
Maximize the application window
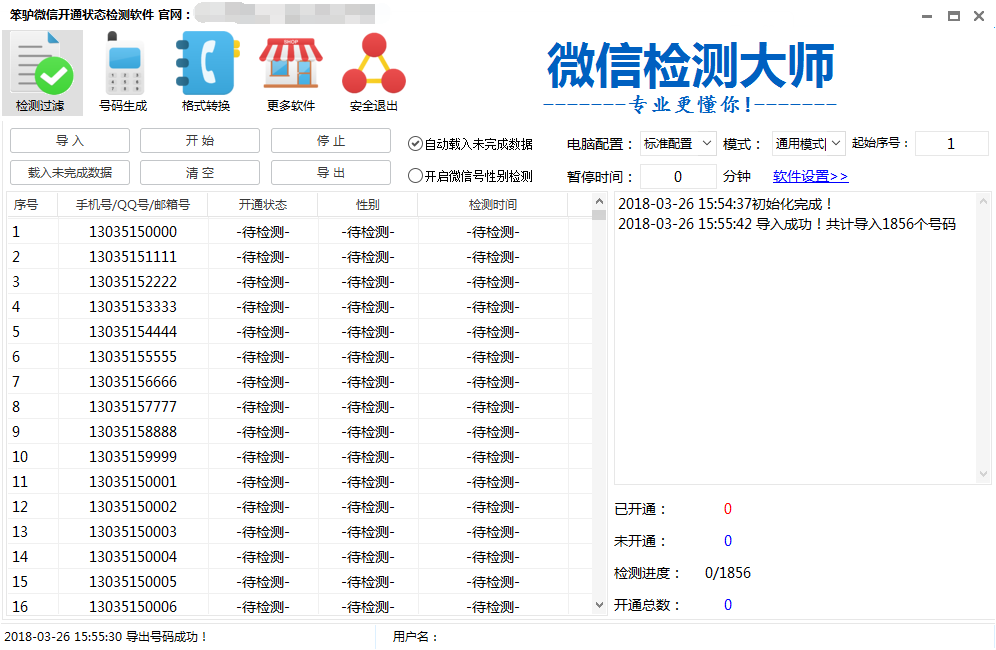click(x=953, y=16)
